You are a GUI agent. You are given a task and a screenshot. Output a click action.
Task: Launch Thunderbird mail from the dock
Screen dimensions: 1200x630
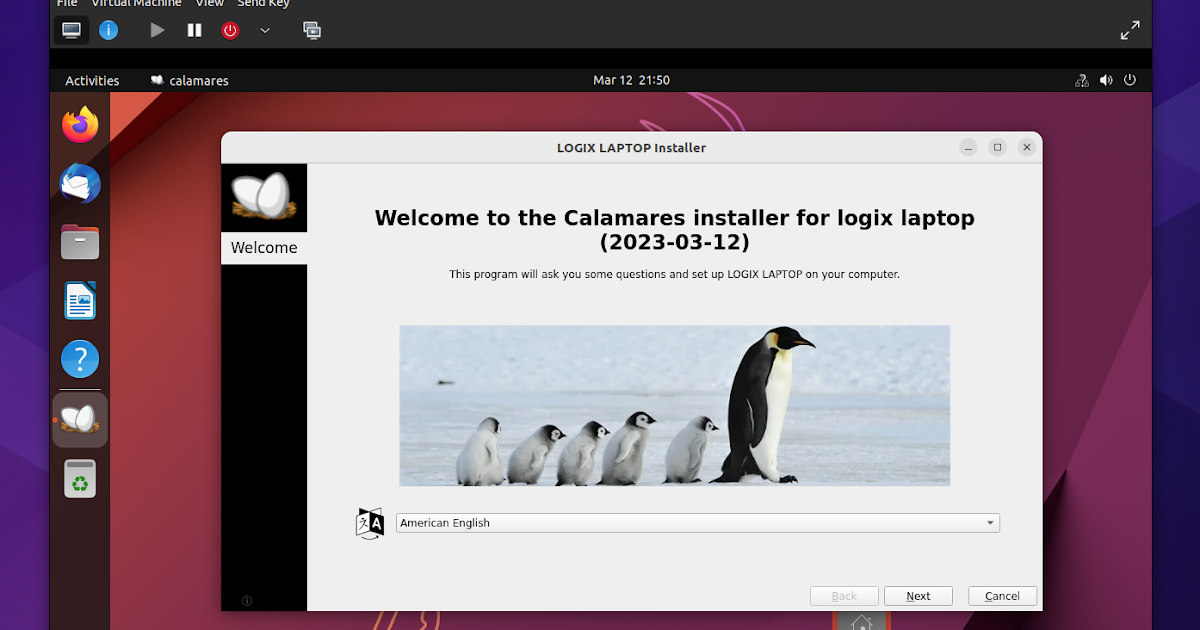[x=80, y=184]
